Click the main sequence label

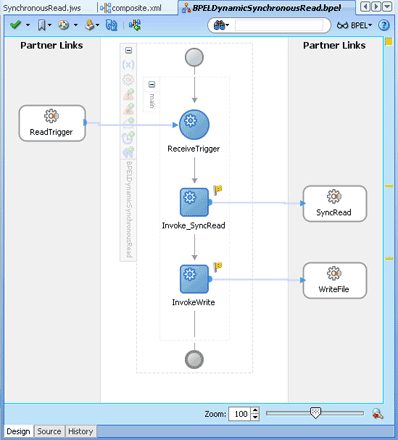[152, 101]
